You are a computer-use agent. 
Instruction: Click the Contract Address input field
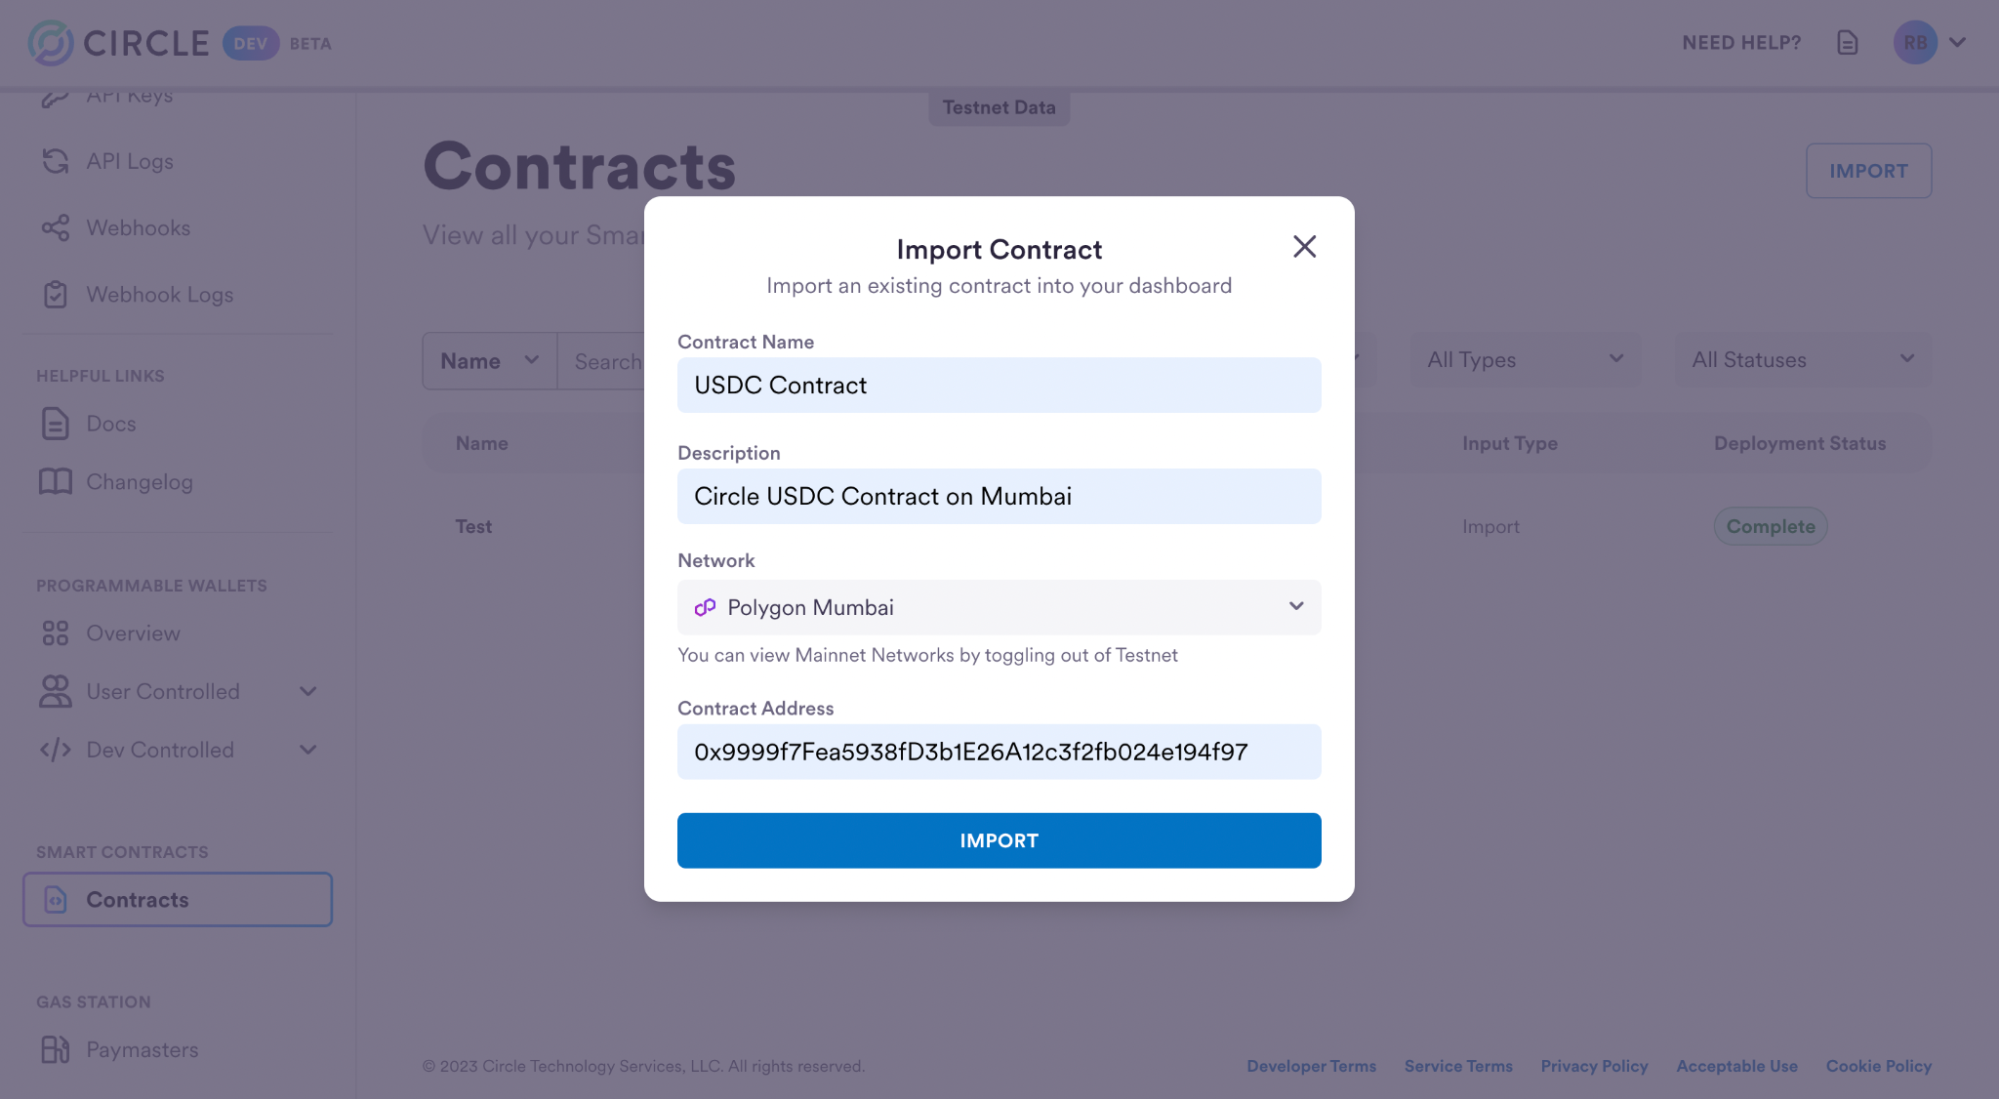998,752
